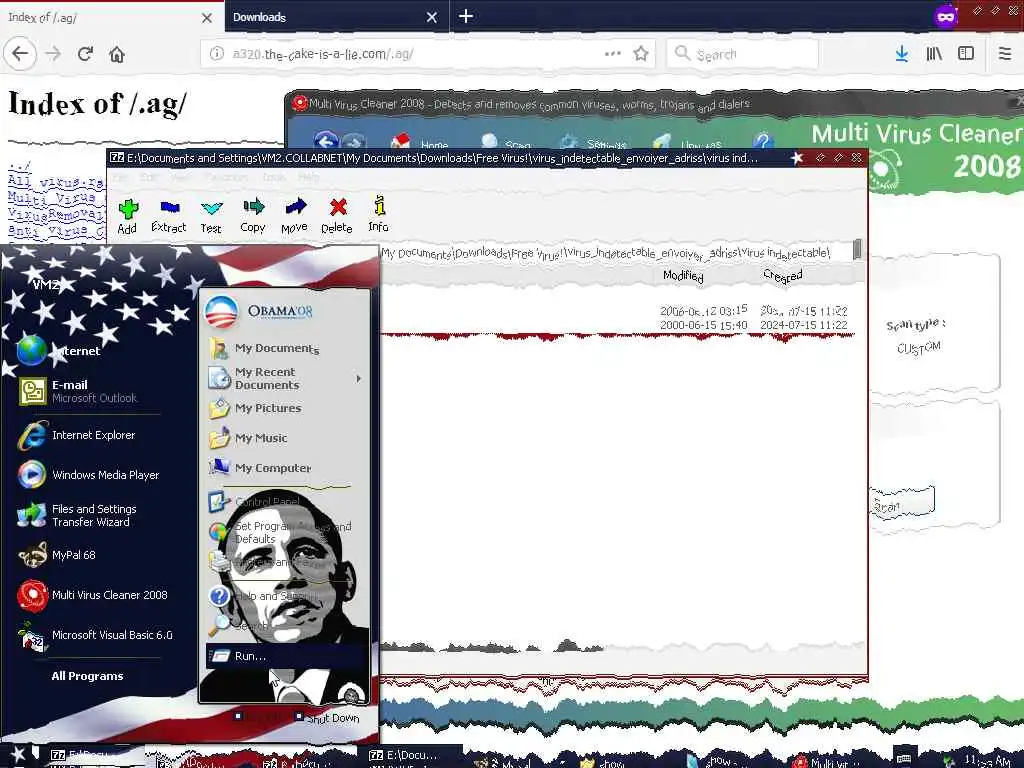
Task: Go to the browser home page
Action: coord(117,54)
